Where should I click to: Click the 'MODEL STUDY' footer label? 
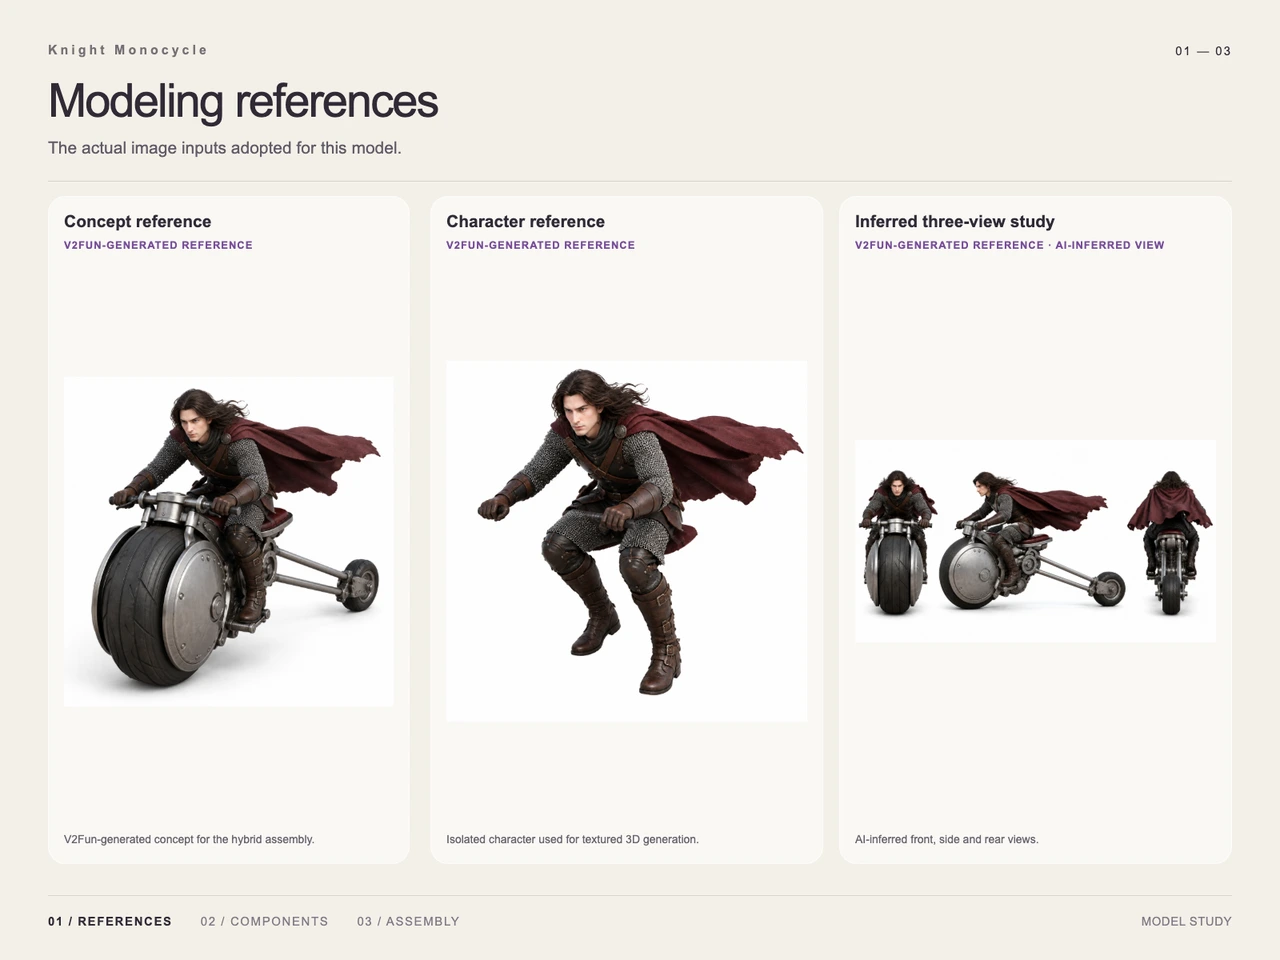1186,921
